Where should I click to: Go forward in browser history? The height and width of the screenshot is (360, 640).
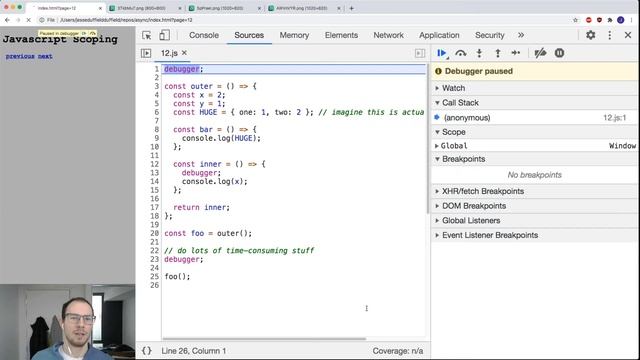click(x=18, y=20)
